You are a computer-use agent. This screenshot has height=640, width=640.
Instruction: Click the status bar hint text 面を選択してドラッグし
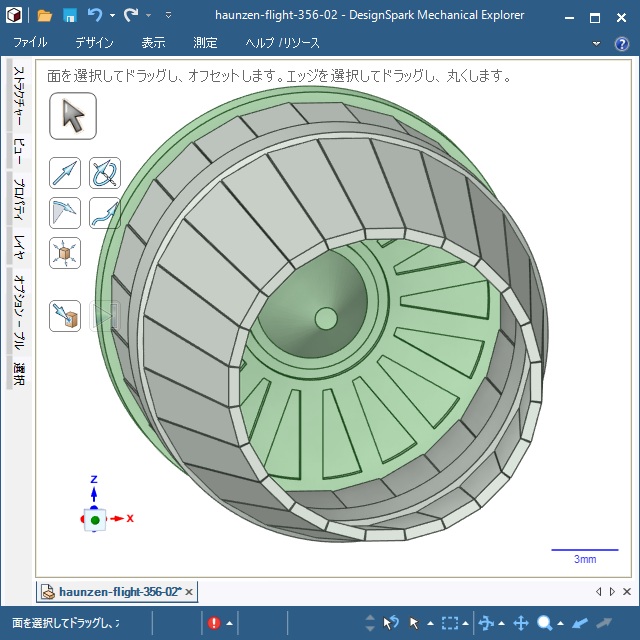click(65, 623)
